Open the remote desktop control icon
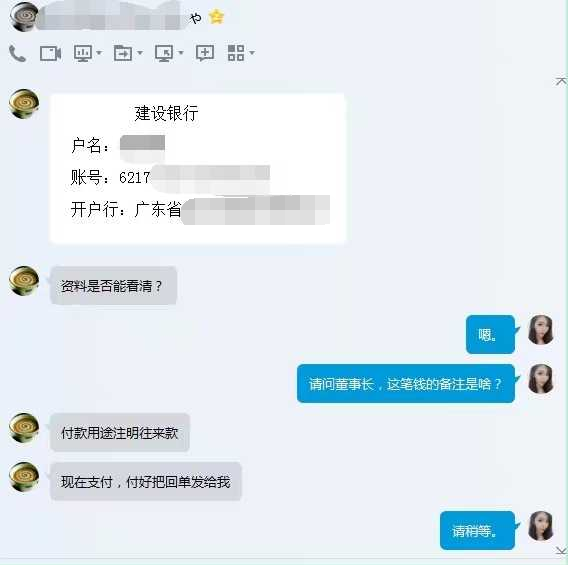This screenshot has height=565, width=568. (x=164, y=53)
